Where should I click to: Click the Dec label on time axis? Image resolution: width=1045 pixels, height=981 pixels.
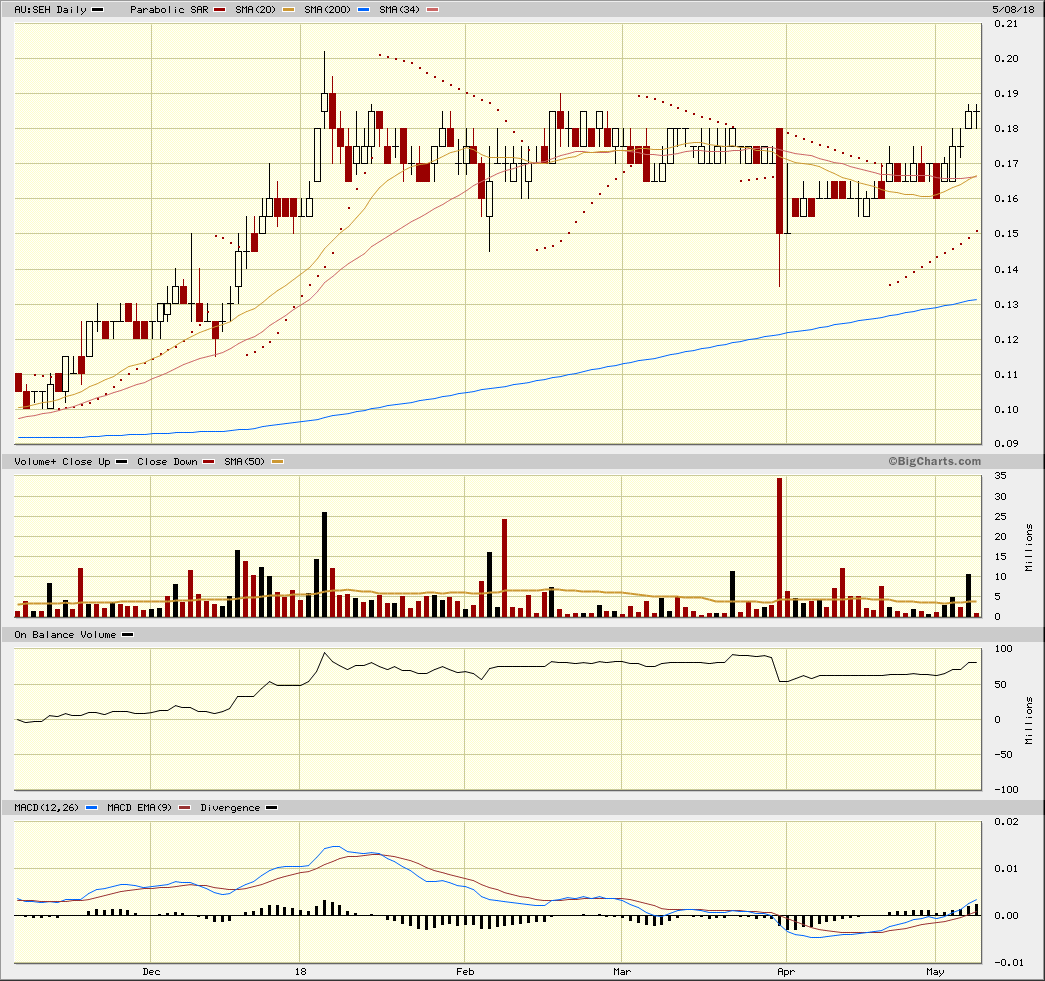click(151, 971)
